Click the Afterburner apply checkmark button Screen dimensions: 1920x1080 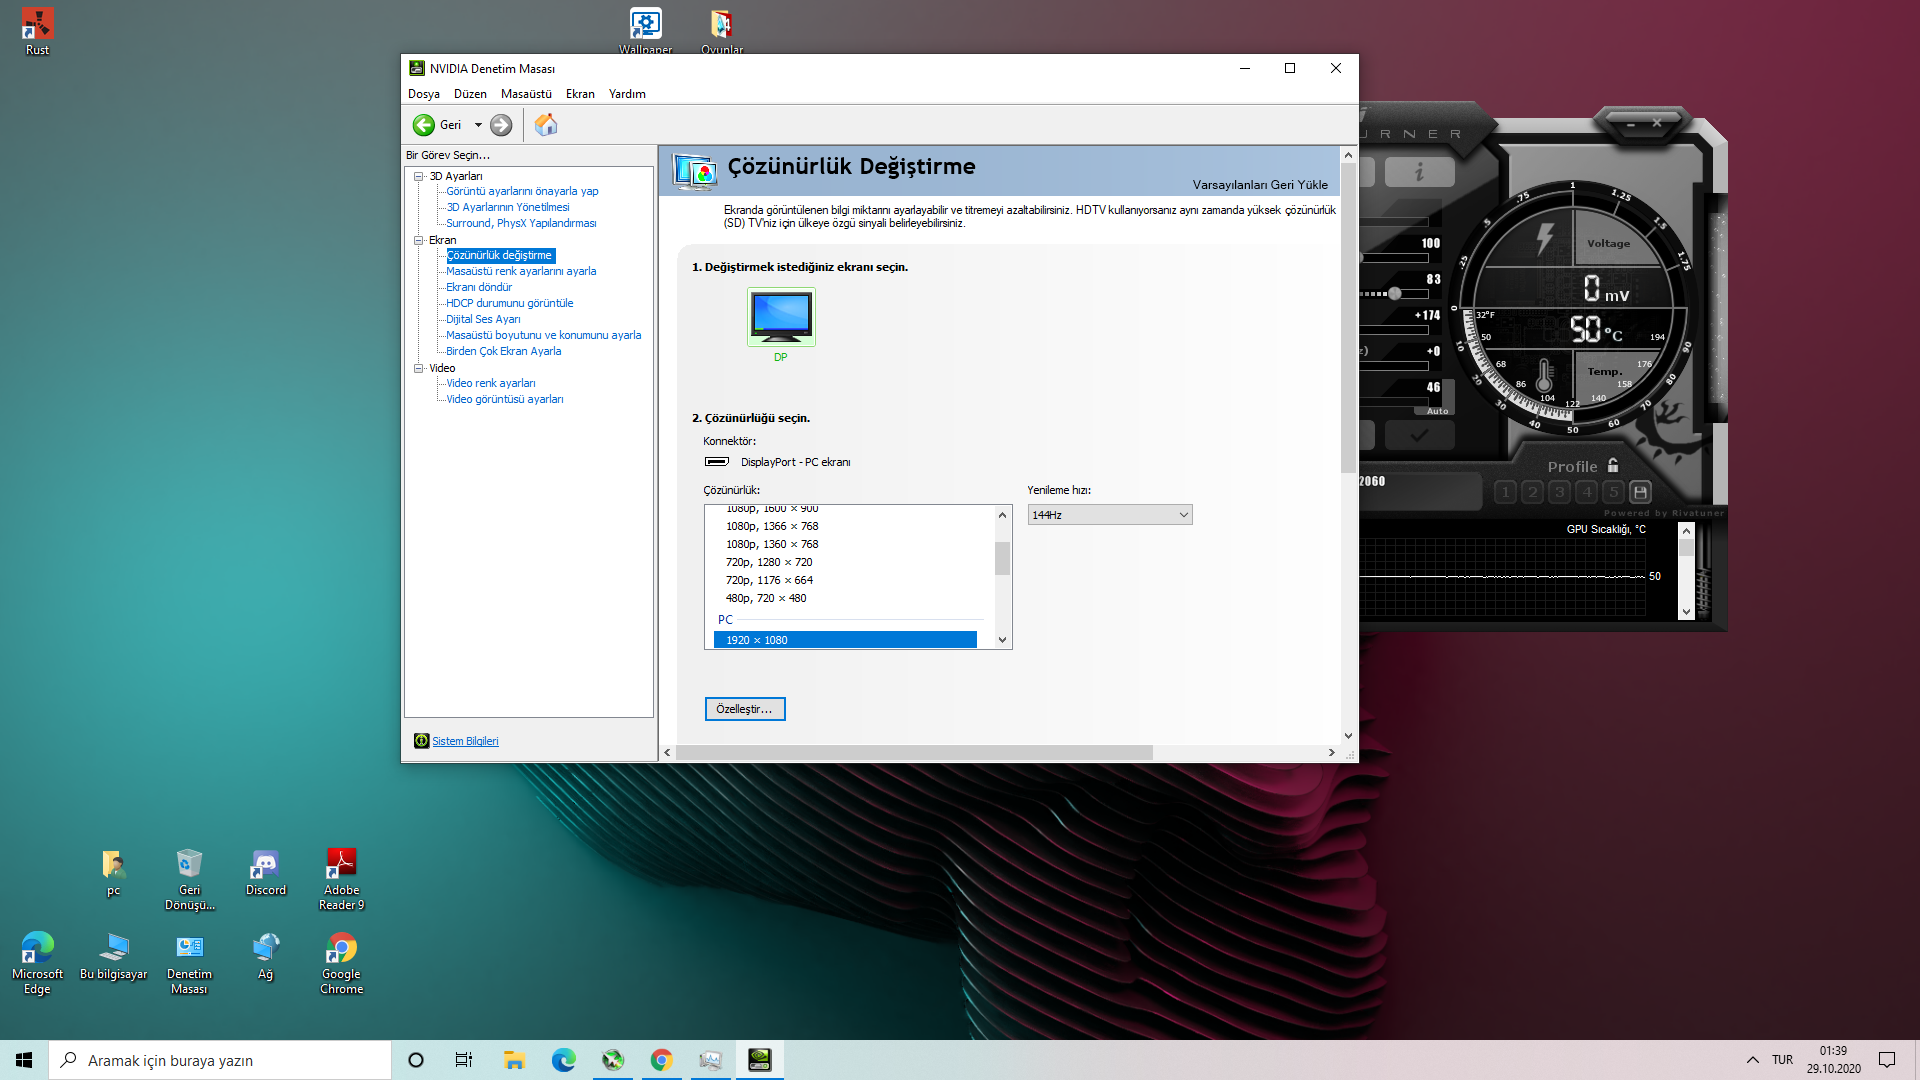coord(1419,435)
